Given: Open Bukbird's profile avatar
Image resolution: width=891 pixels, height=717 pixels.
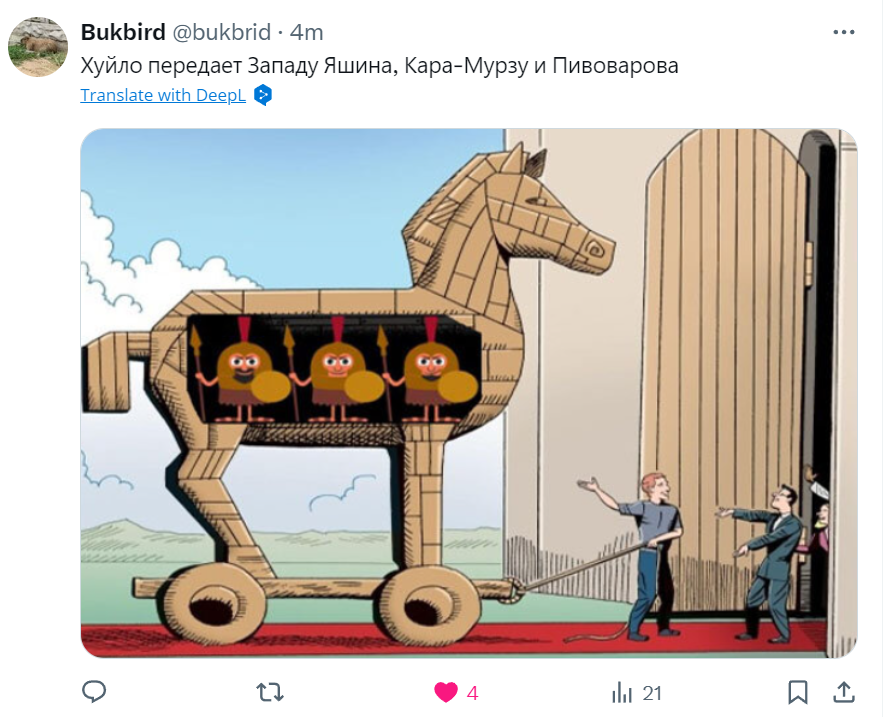Looking at the screenshot, I should [38, 47].
